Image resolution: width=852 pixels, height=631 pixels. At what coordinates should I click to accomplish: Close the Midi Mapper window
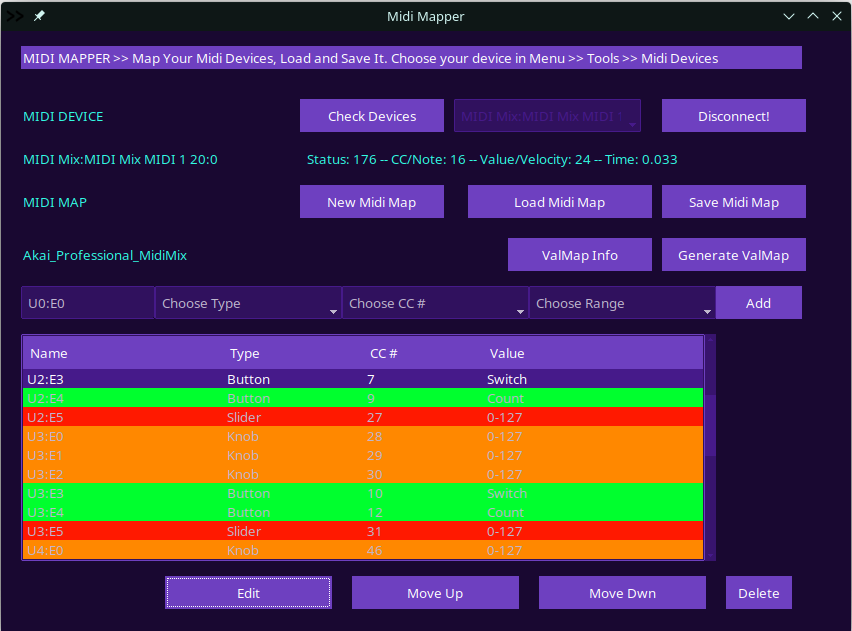pos(837,16)
